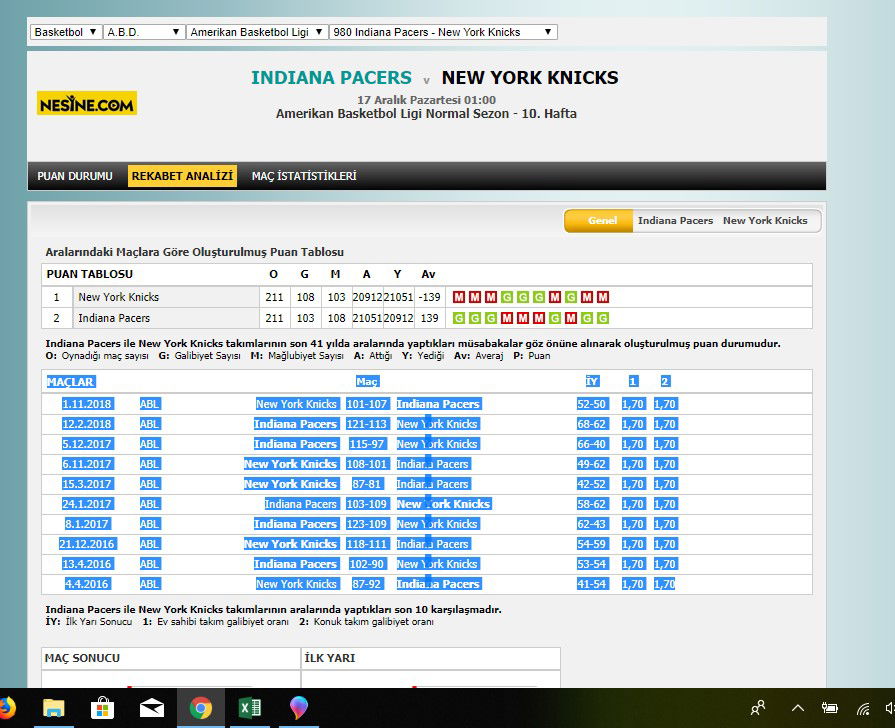The width and height of the screenshot is (895, 728).
Task: Open the 980 Indiana Pacers match dropdown
Action: (443, 32)
